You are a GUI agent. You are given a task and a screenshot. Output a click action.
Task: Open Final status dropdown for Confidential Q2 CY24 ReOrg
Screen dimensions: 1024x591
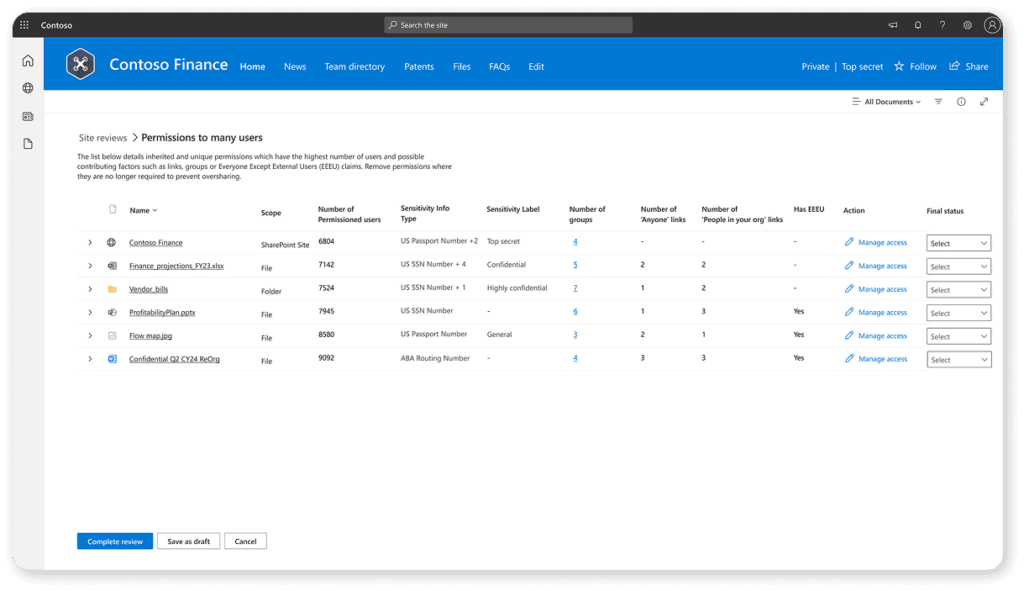coord(958,360)
